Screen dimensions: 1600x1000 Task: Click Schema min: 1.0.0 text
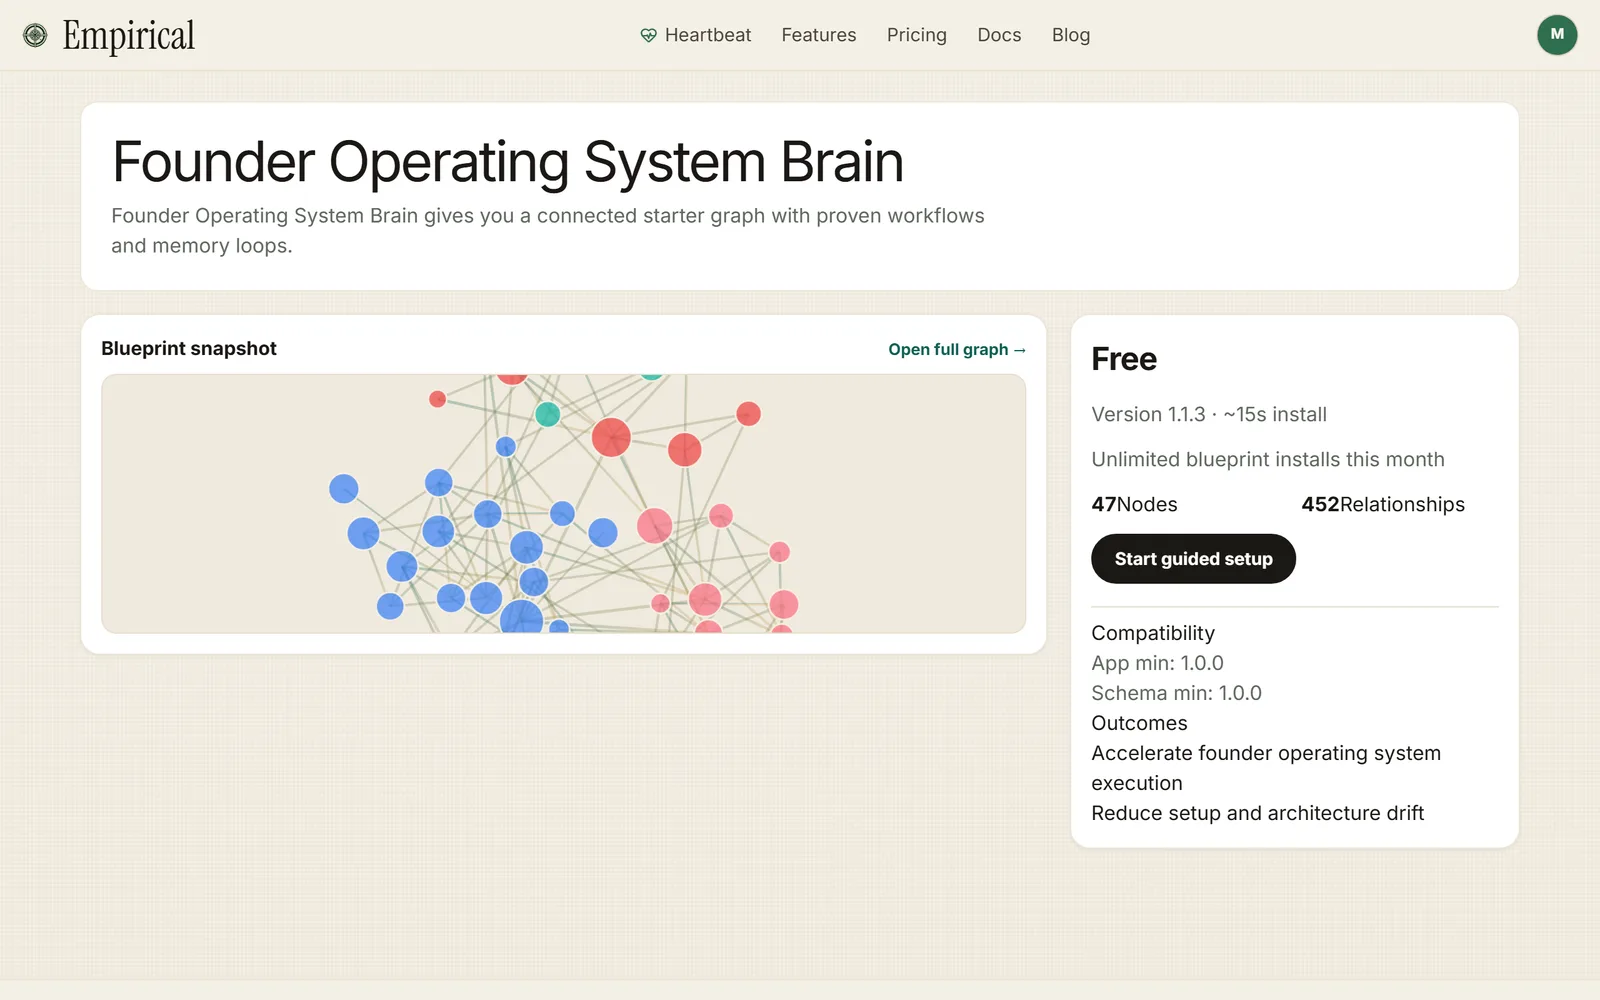click(x=1176, y=693)
